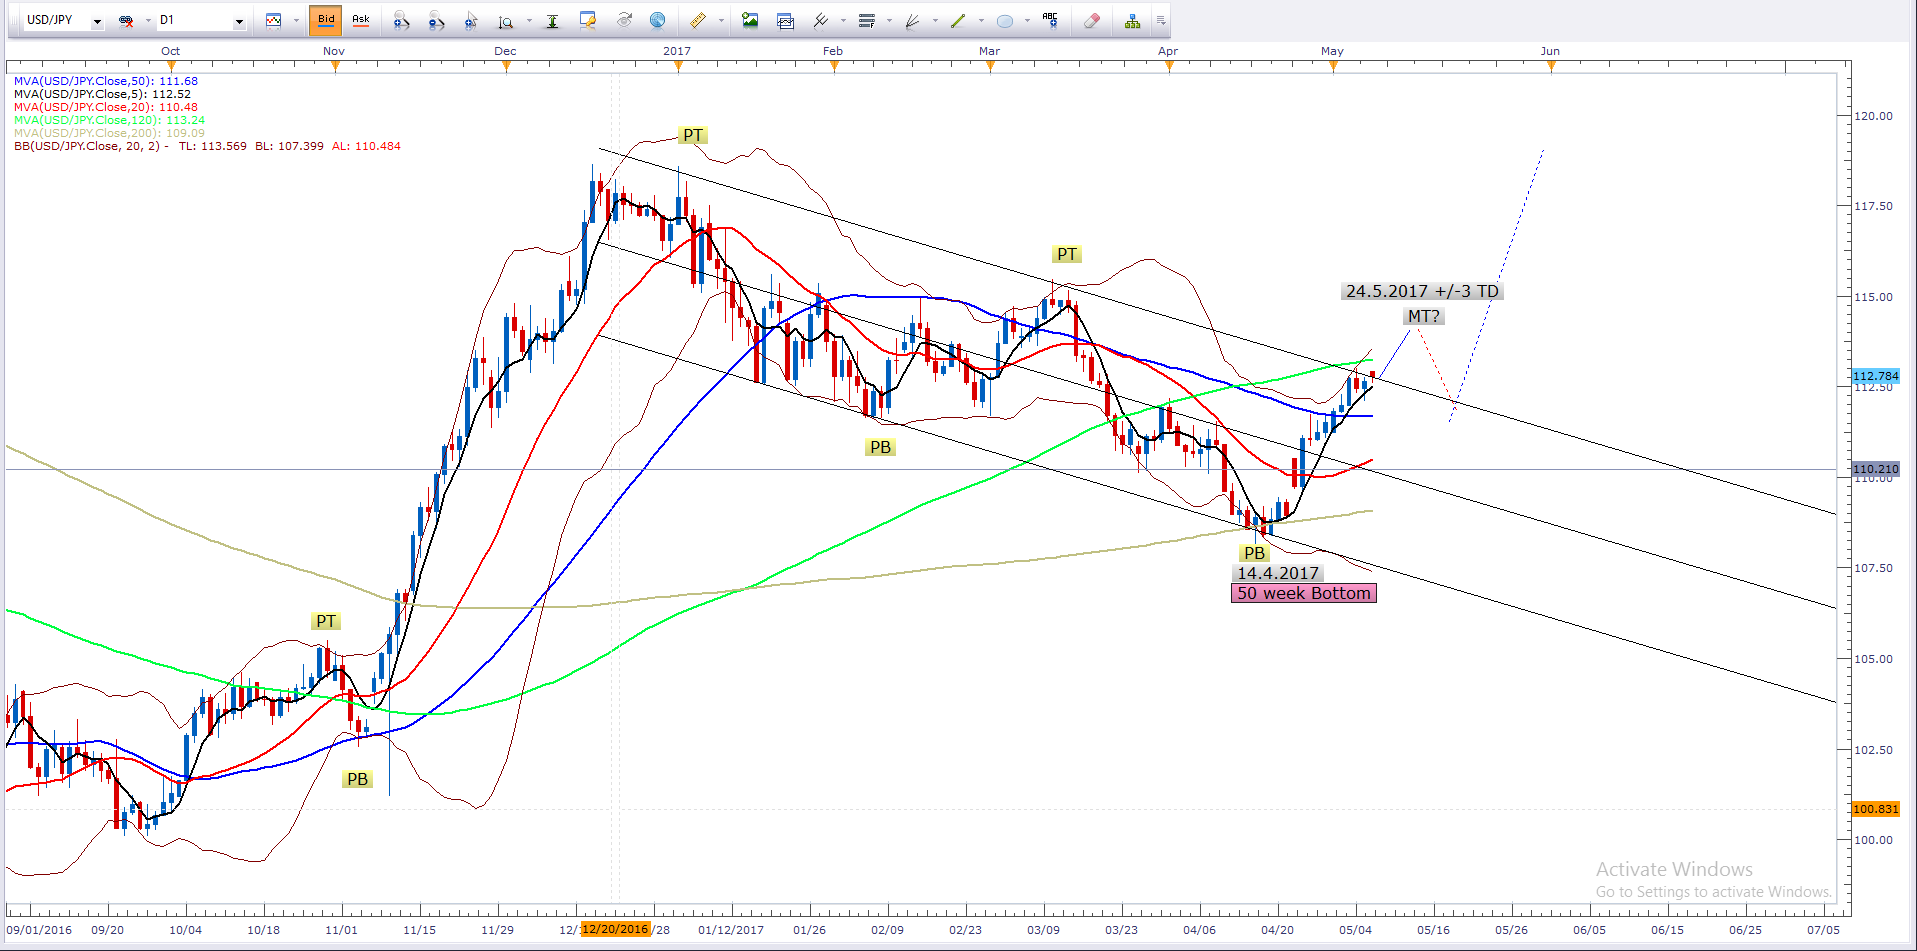Click the Fibonacci levels tool icon
Image resolution: width=1917 pixels, height=951 pixels.
click(866, 20)
